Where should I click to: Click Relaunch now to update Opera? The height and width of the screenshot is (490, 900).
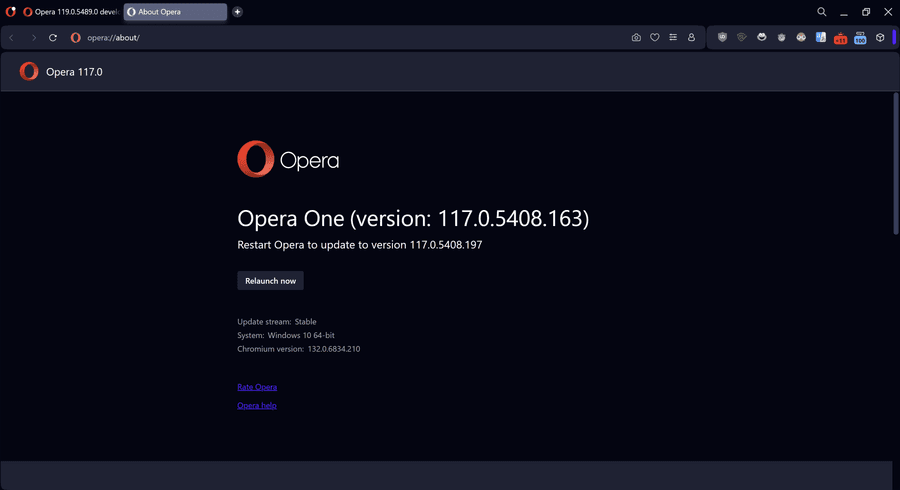tap(270, 281)
